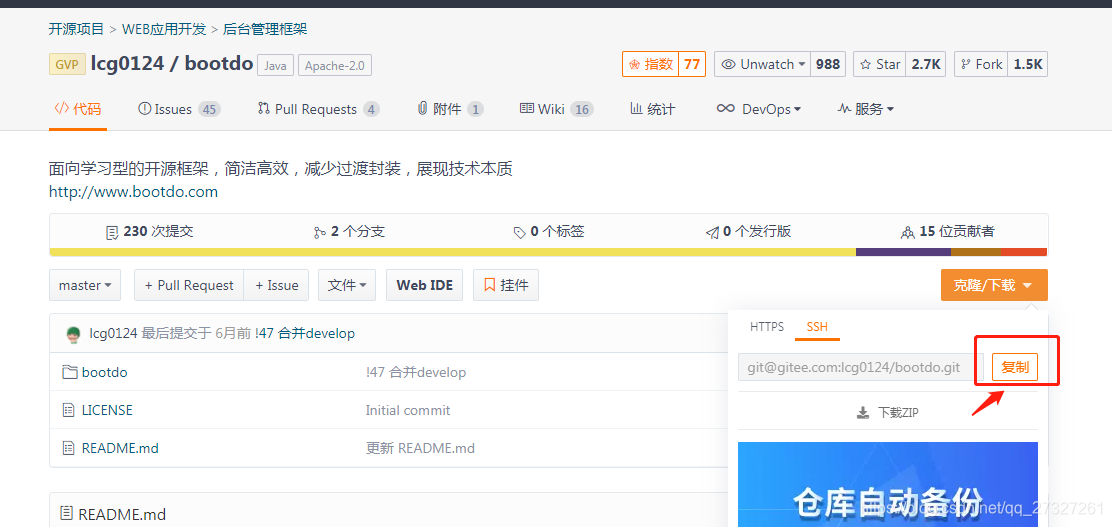Click the Java language tag
The height and width of the screenshot is (527, 1112).
pos(275,66)
